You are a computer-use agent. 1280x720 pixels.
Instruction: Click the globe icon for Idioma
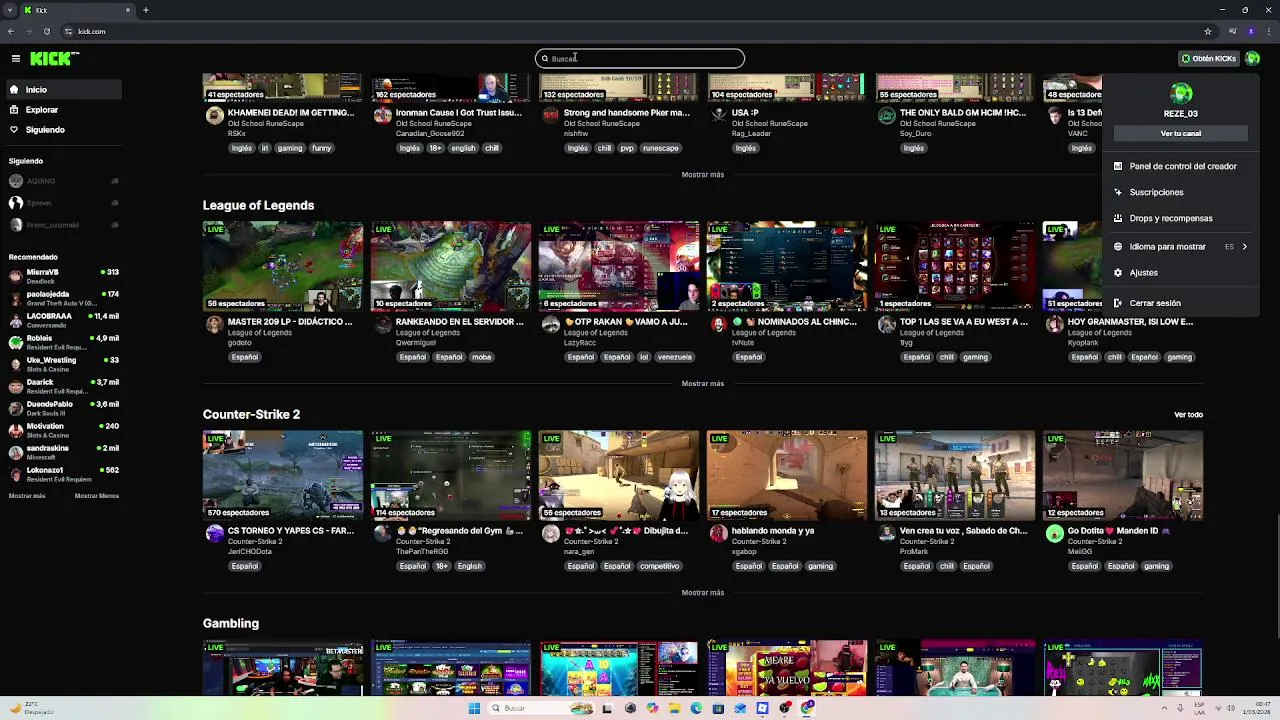(1118, 246)
